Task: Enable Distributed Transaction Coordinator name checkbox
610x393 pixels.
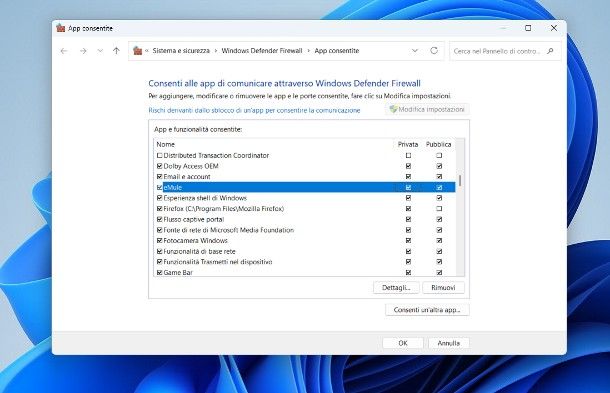Action: click(160, 155)
